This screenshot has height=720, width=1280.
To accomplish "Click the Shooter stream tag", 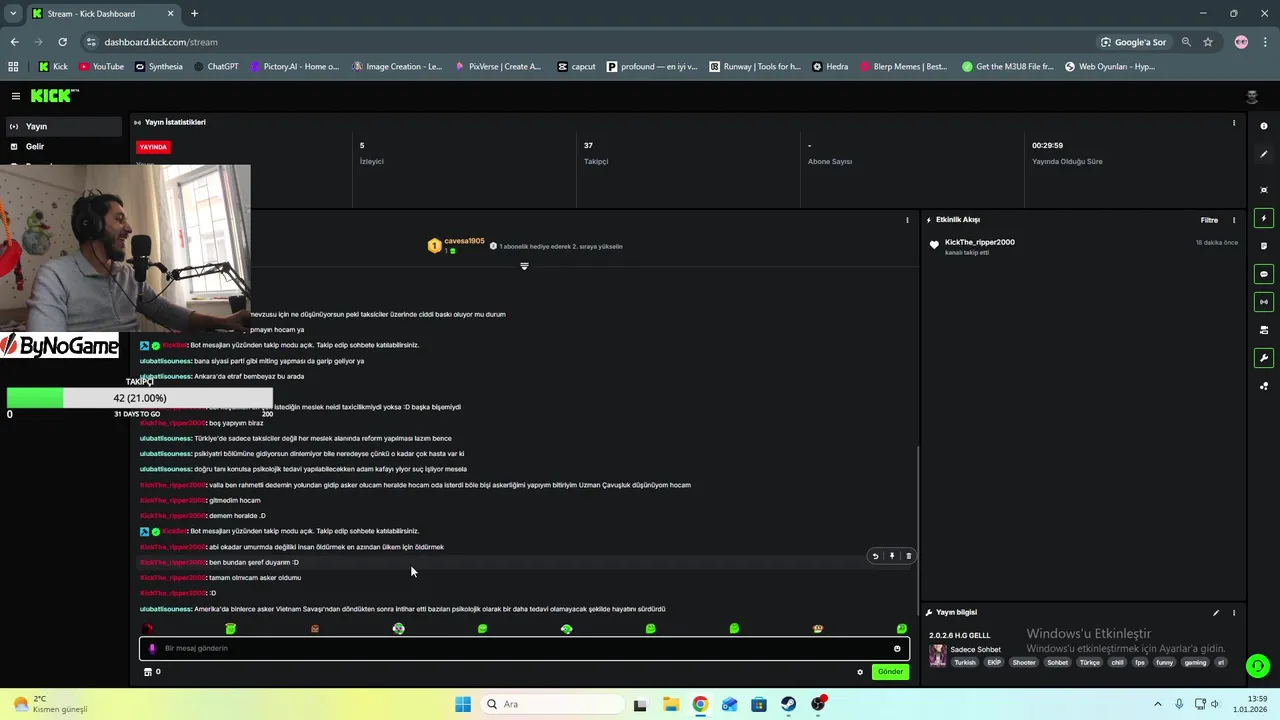I will click(1024, 662).
